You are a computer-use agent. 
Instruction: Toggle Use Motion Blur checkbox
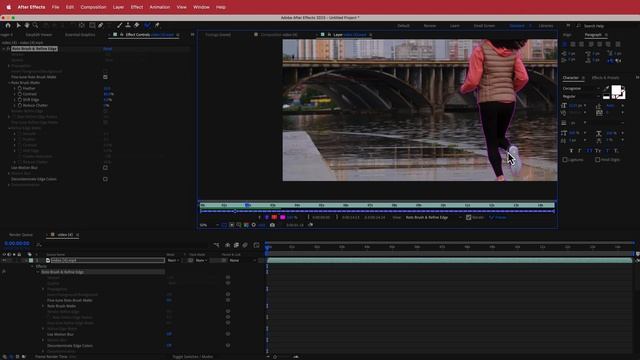(105, 168)
